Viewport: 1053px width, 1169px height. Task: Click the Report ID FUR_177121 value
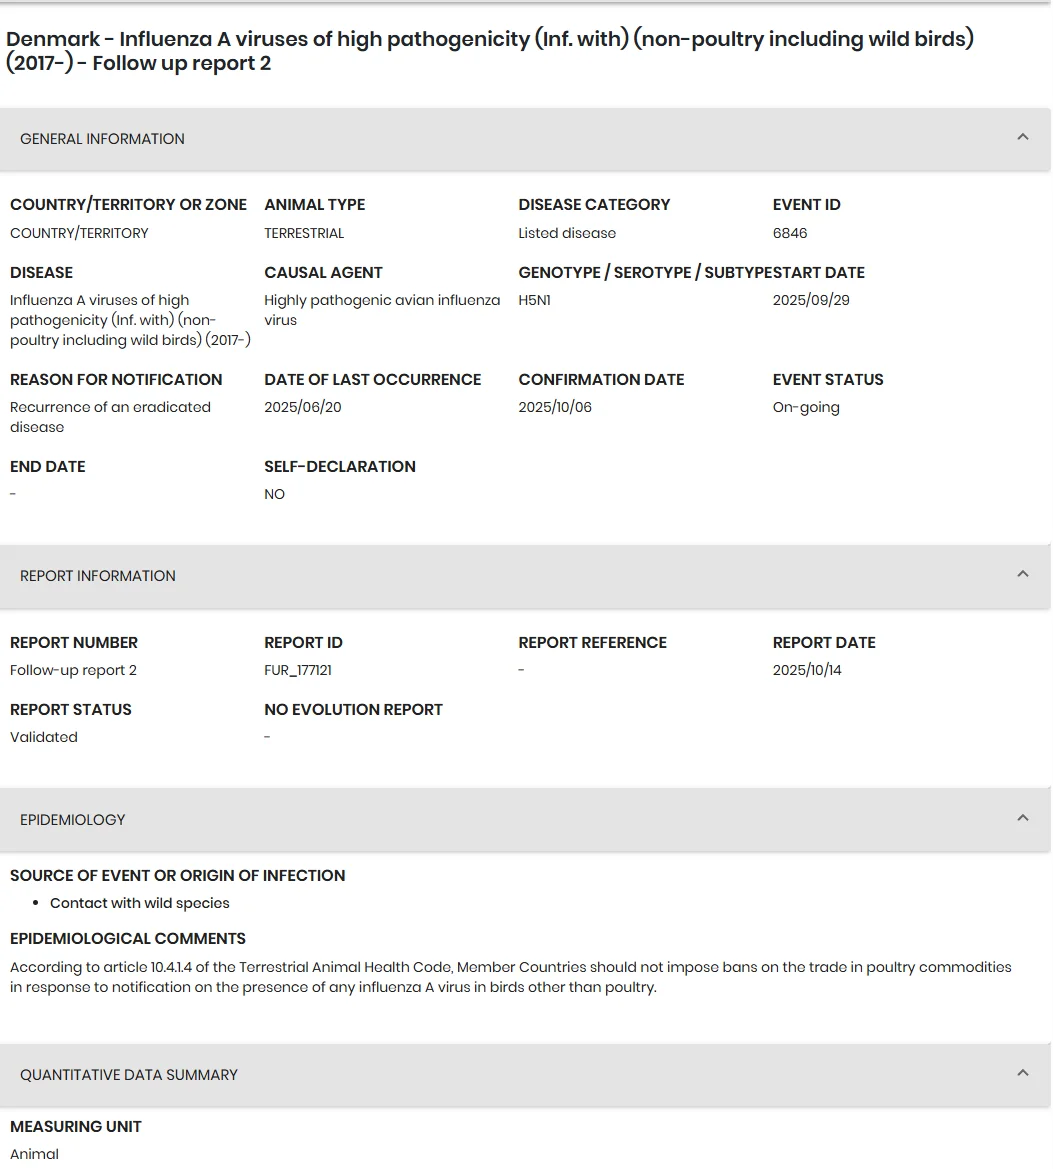click(298, 670)
